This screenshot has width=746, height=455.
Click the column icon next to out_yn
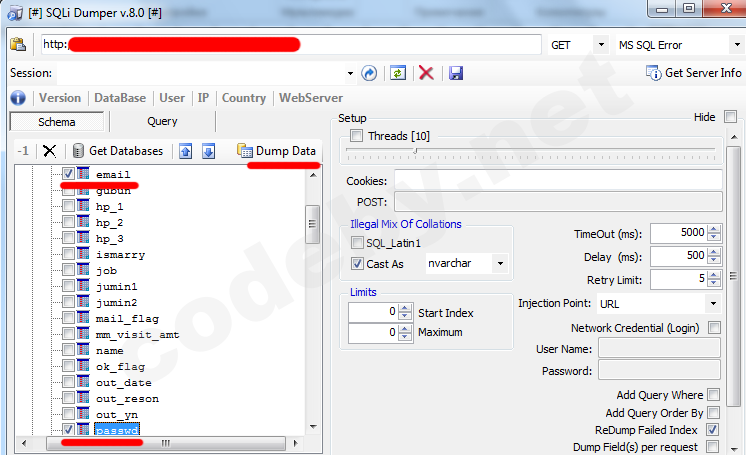(x=83, y=414)
